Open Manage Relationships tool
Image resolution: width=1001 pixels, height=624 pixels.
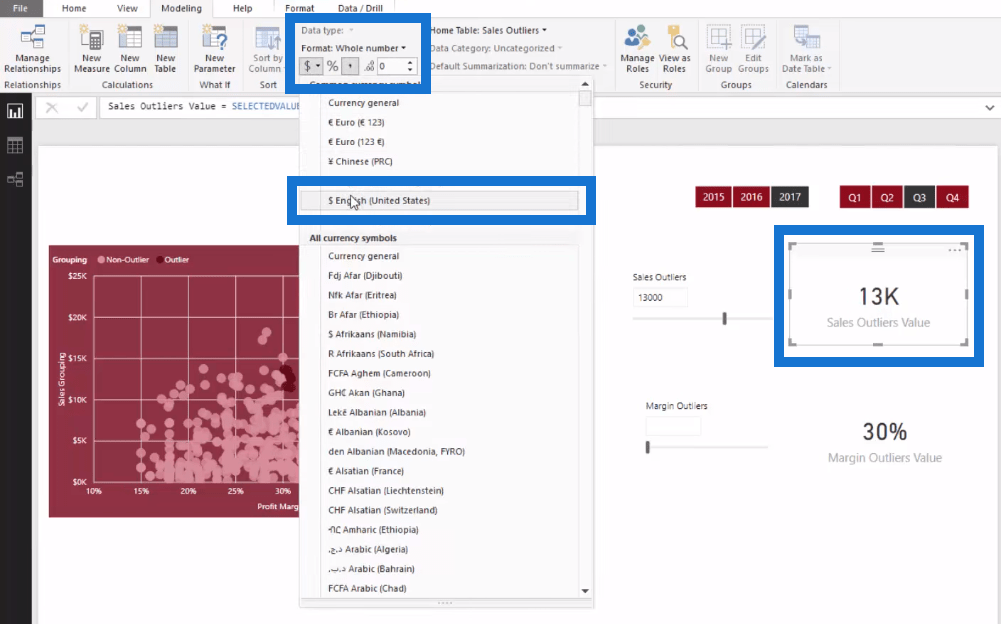tap(33, 49)
